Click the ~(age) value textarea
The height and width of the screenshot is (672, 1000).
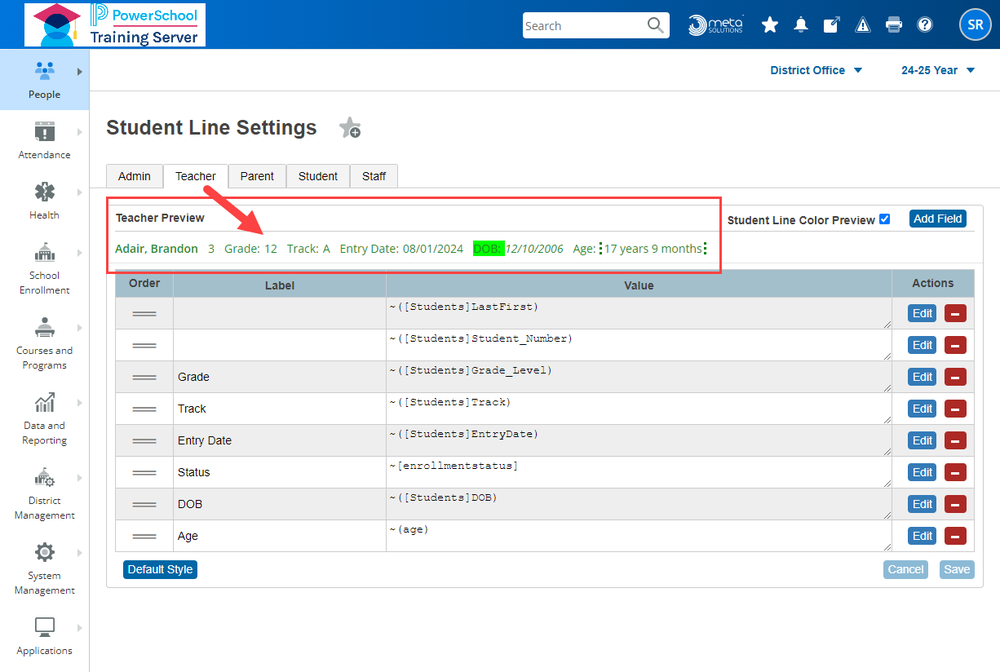coord(638,536)
